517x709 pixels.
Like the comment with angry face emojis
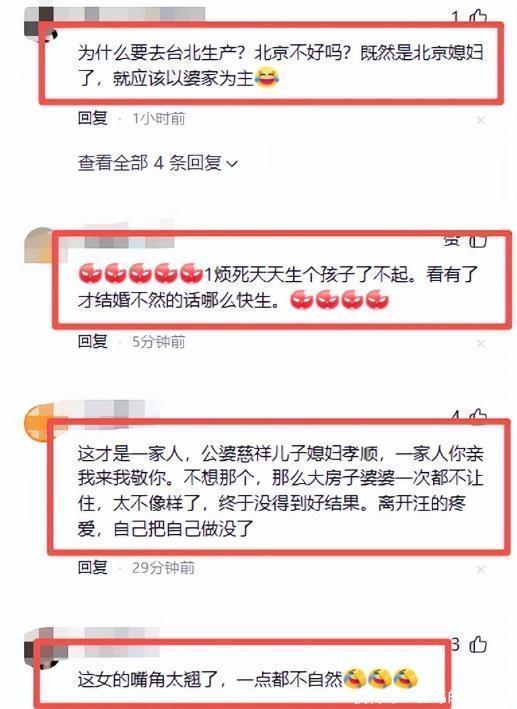(478, 241)
